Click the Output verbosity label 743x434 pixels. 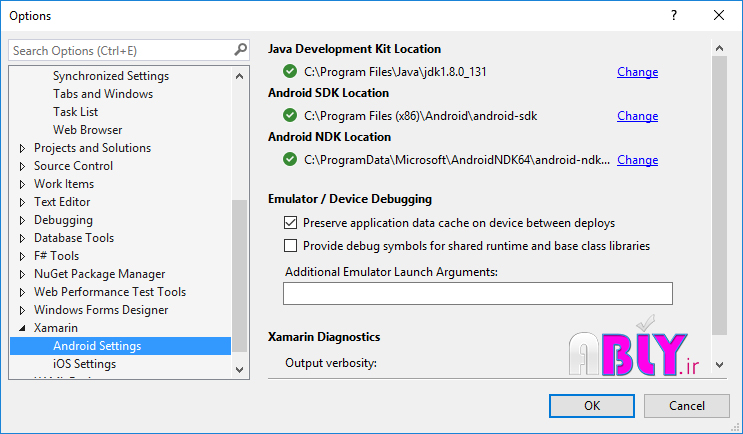pos(331,363)
